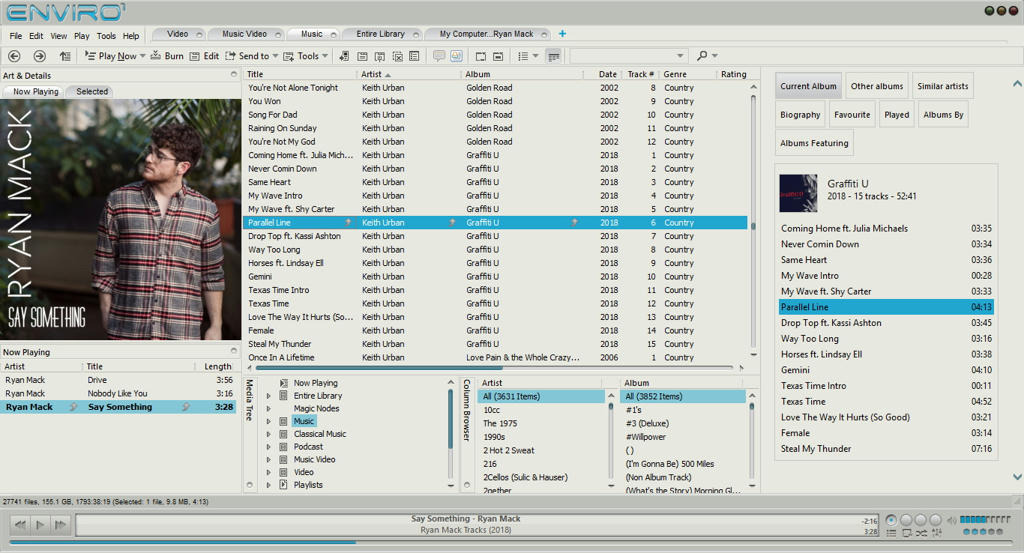The height and width of the screenshot is (553, 1024).
Task: Click the Burn disc toolbar button
Action: (167, 56)
